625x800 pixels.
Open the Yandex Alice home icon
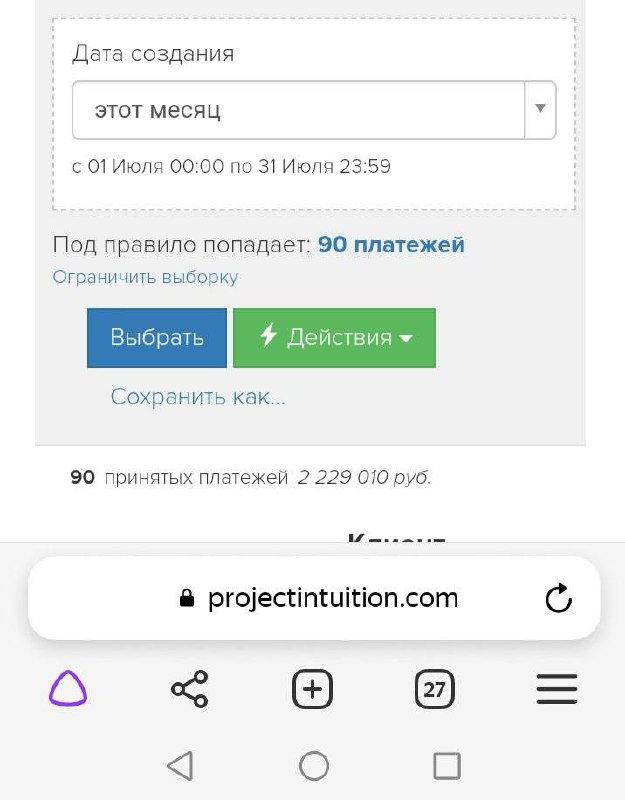pos(68,688)
